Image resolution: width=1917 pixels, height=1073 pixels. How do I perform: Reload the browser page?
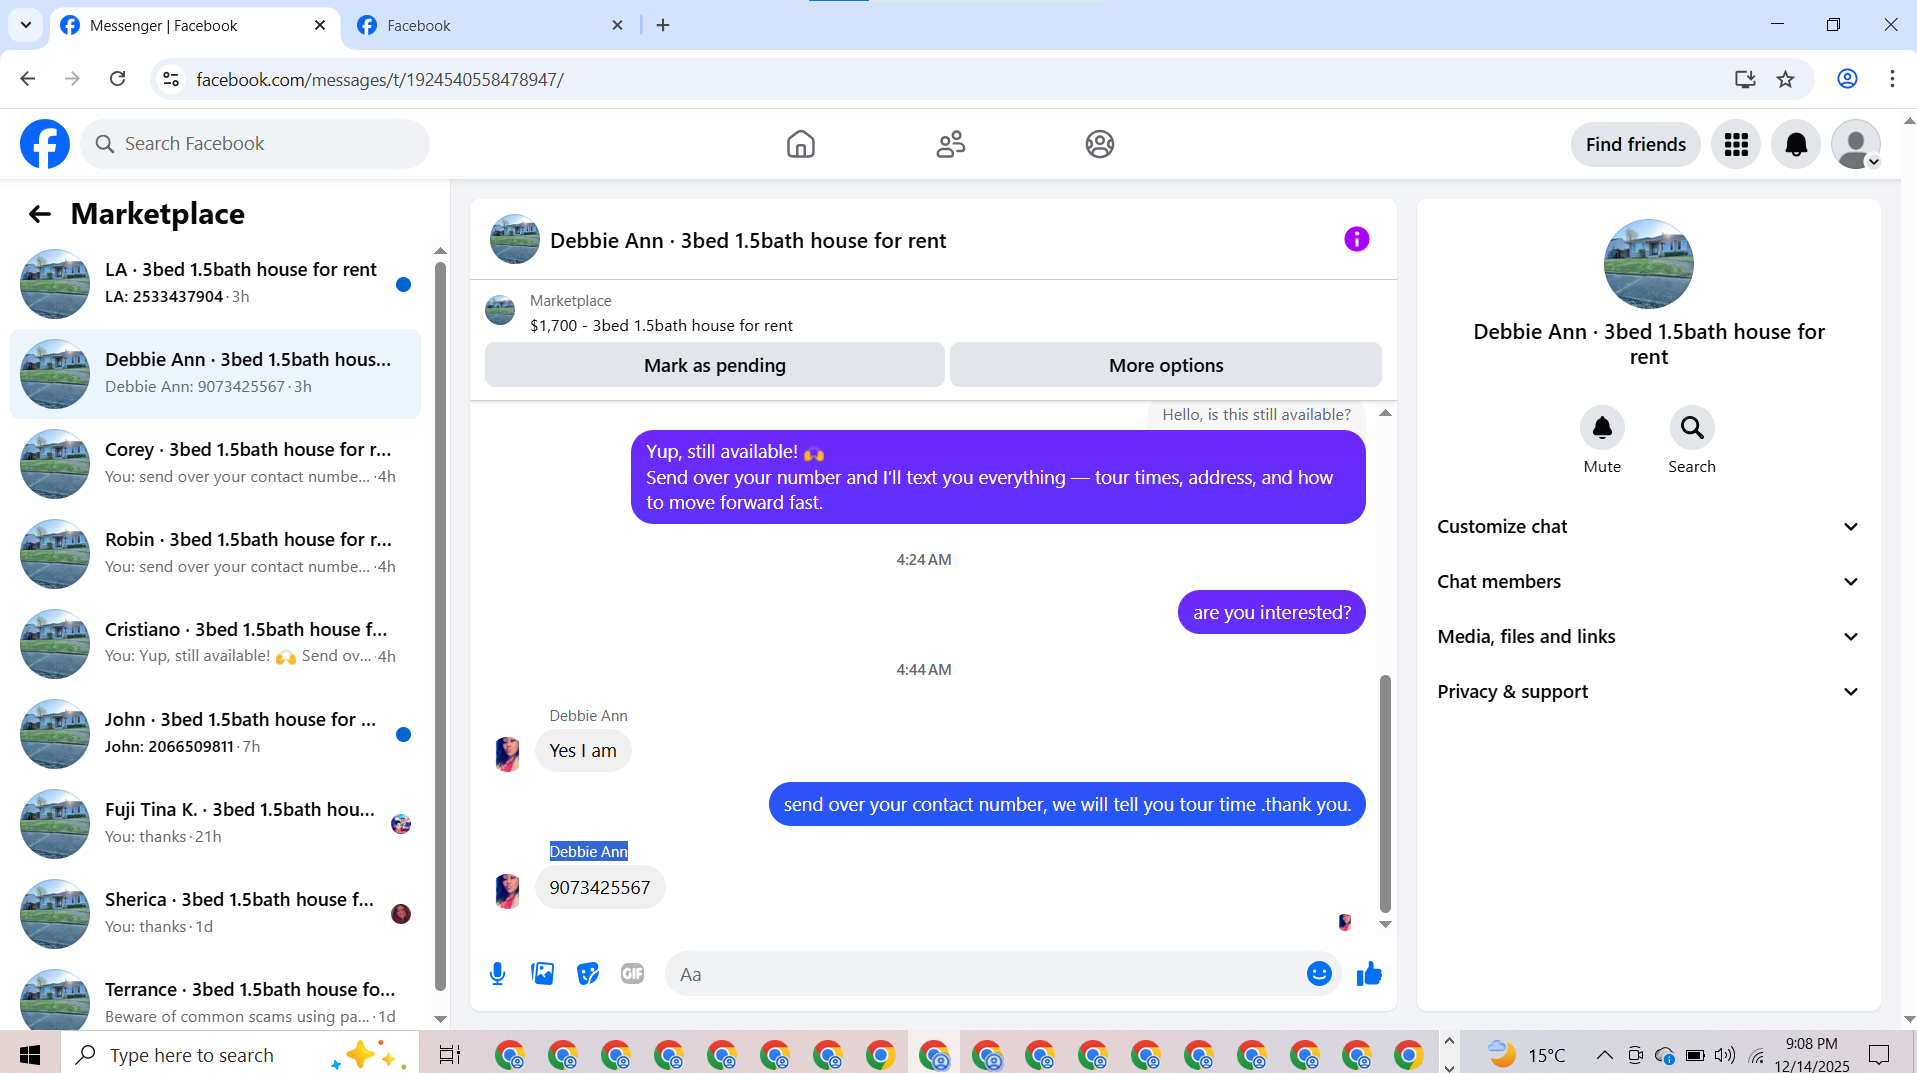click(117, 79)
